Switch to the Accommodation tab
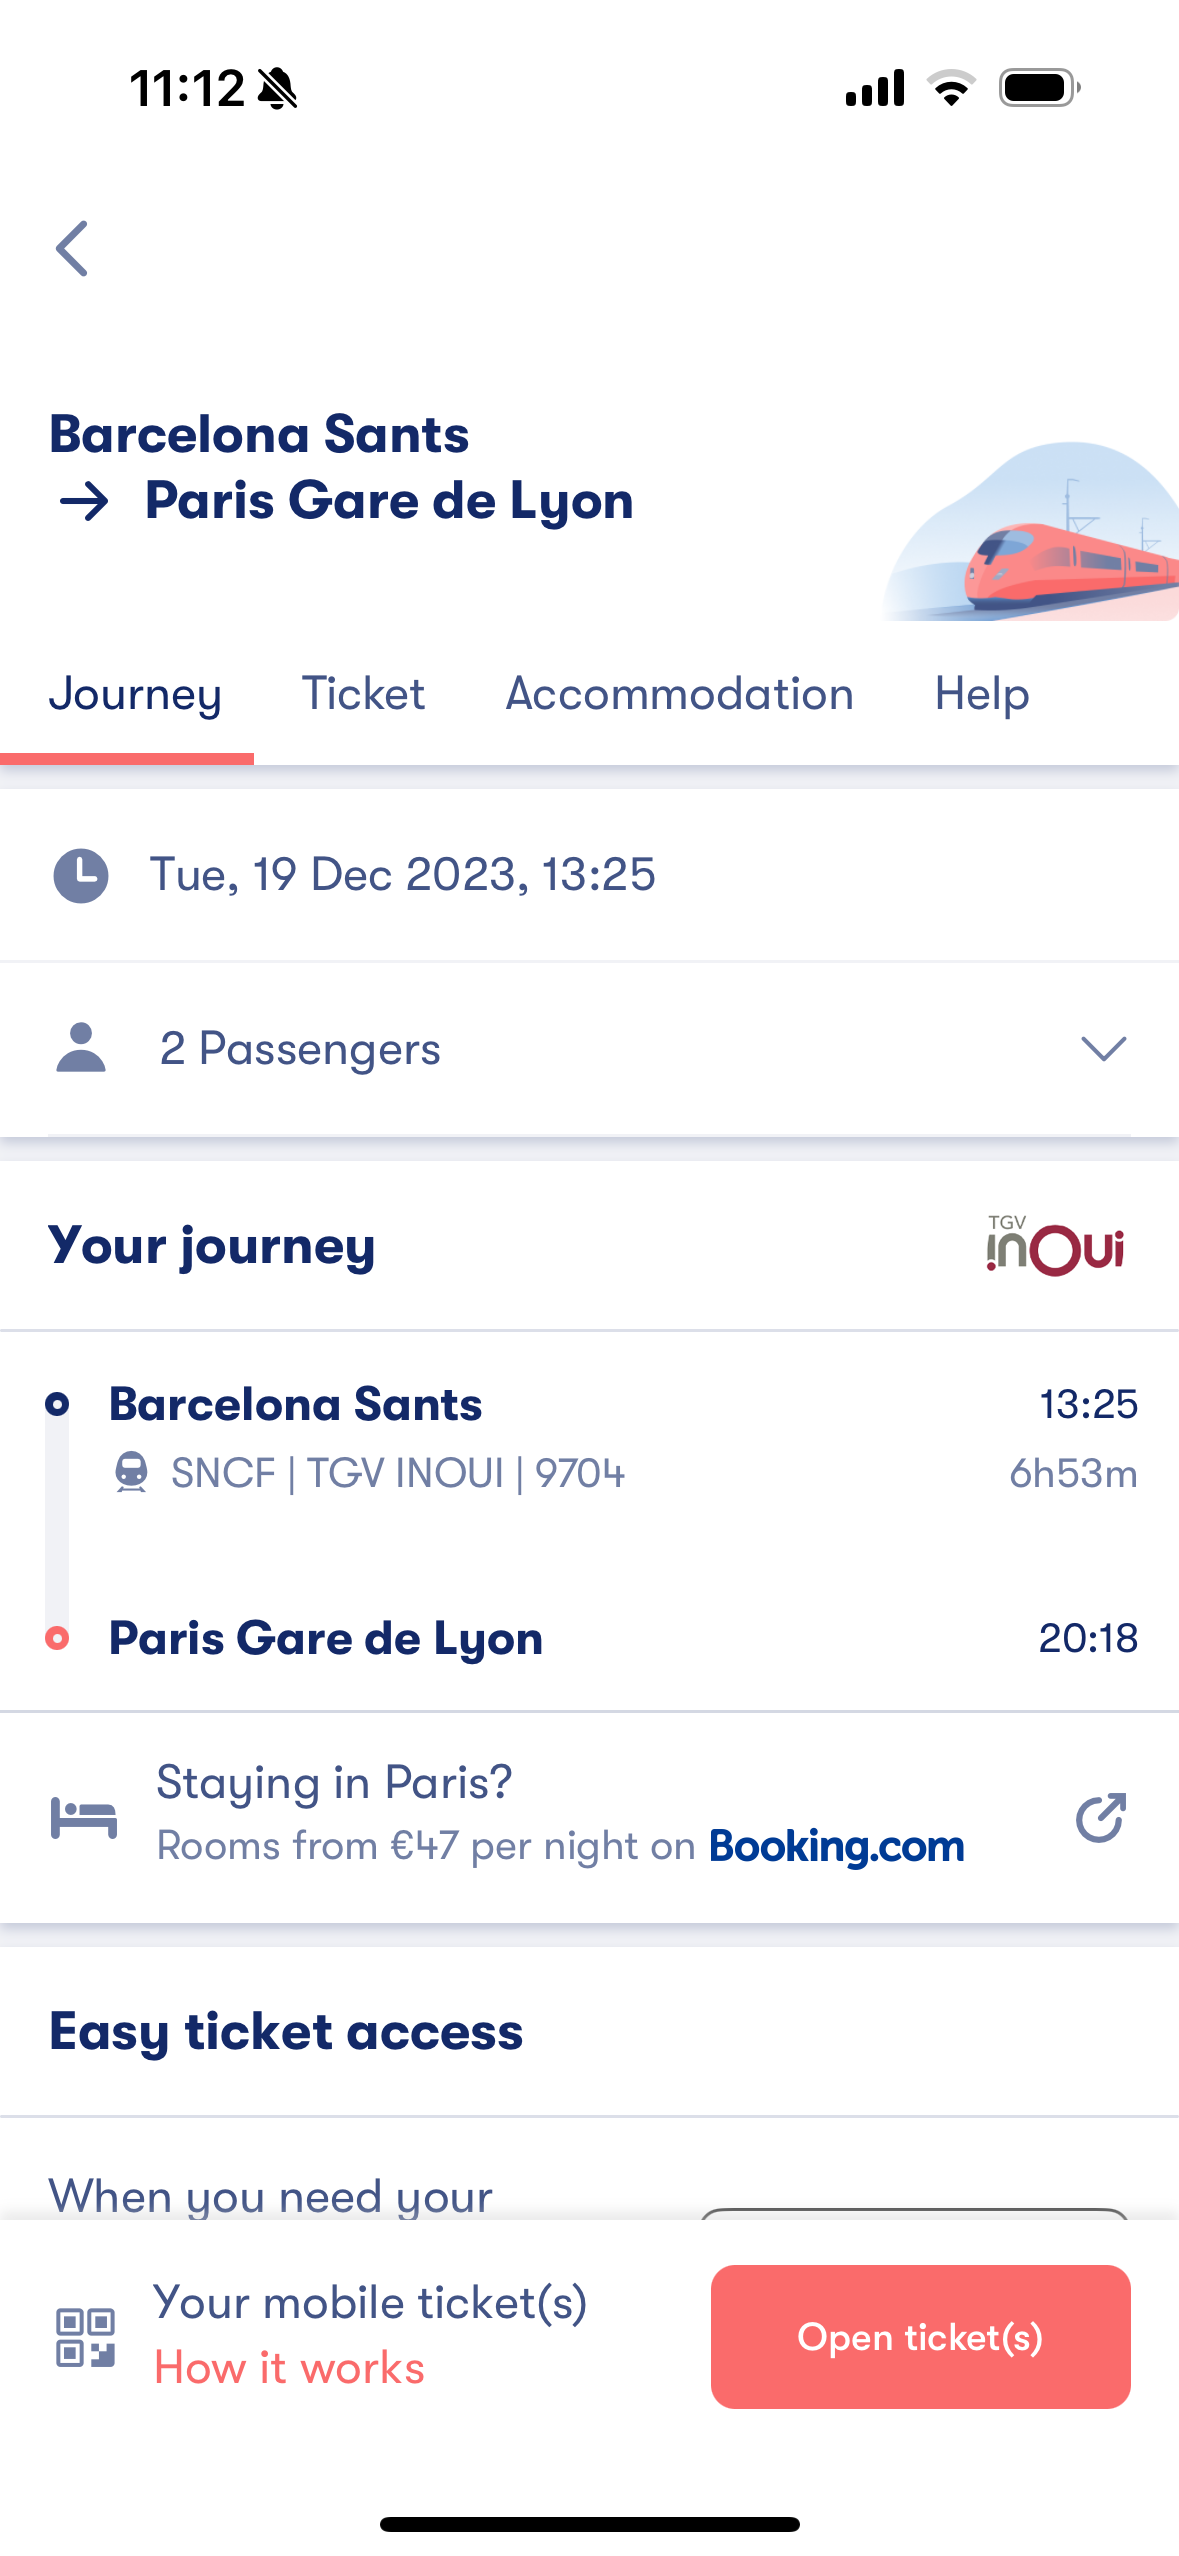This screenshot has height=2556, width=1179. click(679, 694)
